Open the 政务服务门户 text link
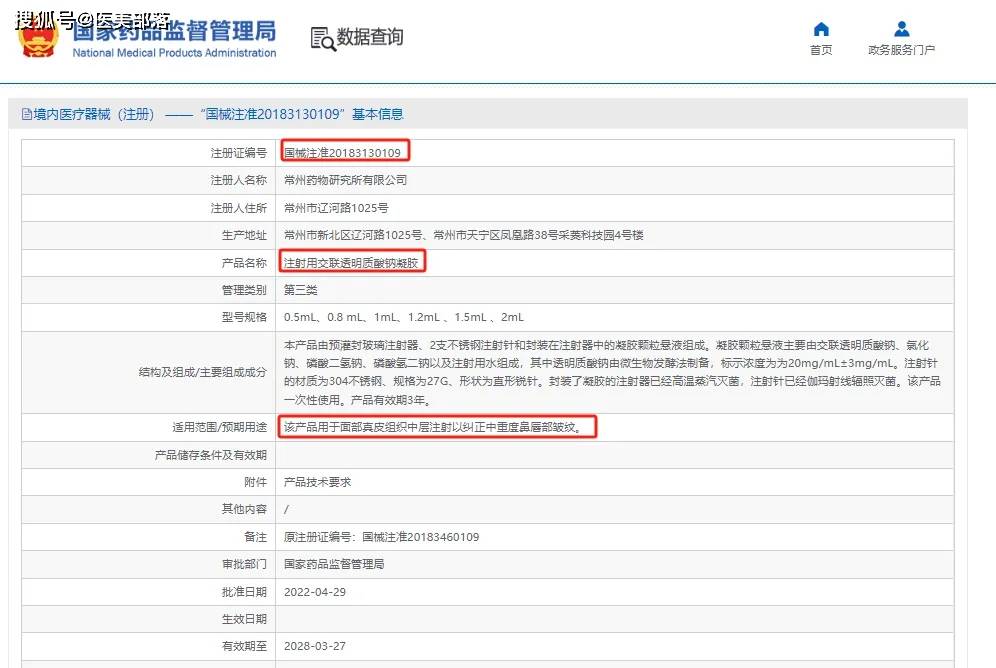996x668 pixels. point(901,50)
